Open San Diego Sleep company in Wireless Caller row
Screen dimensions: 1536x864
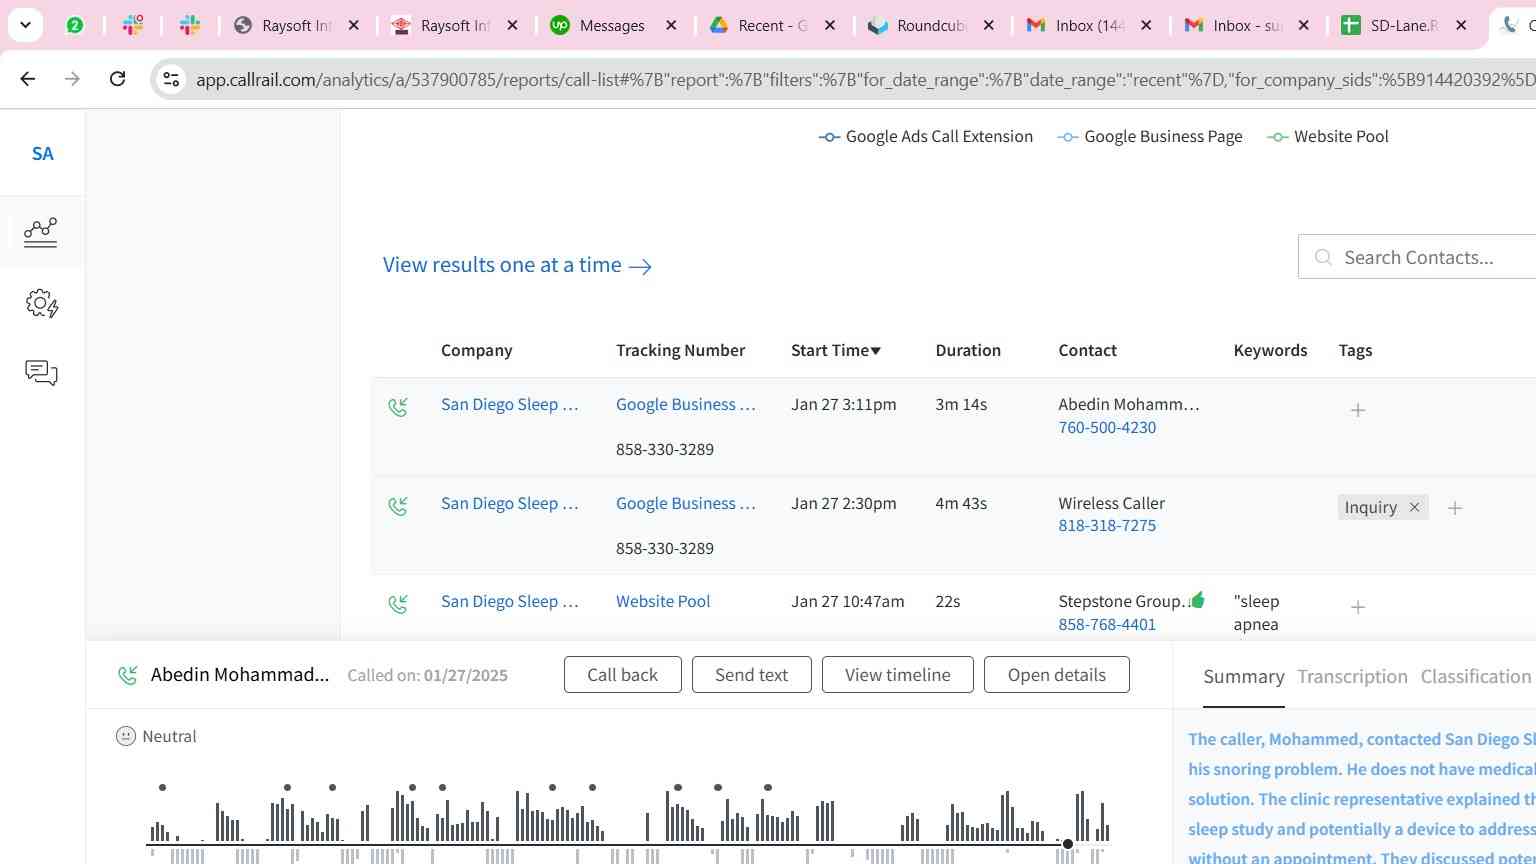pyautogui.click(x=509, y=503)
